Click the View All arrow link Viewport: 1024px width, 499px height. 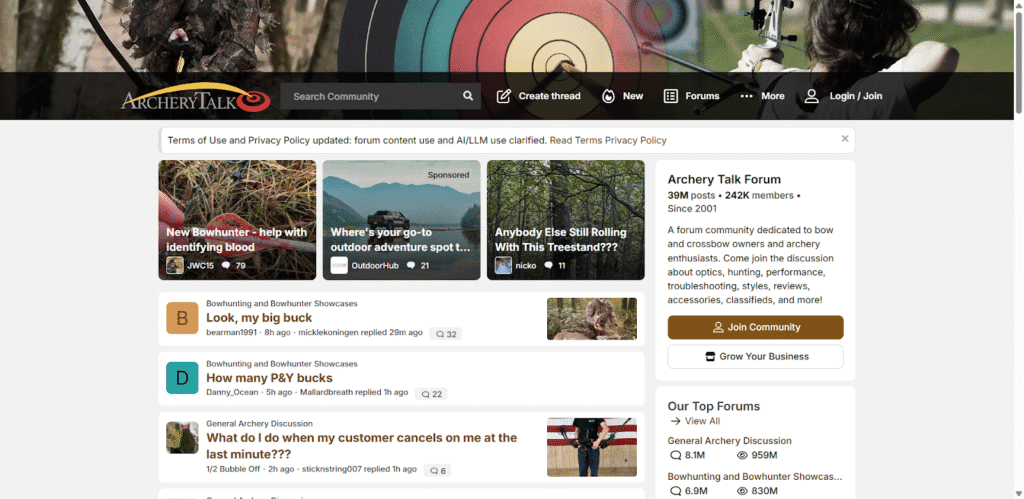coord(694,421)
